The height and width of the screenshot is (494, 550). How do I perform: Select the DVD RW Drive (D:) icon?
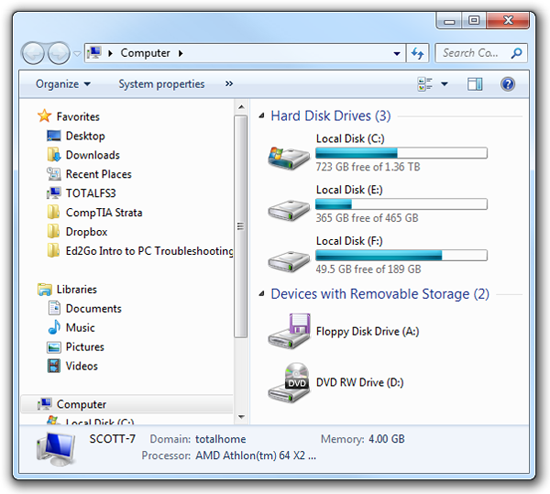point(289,382)
